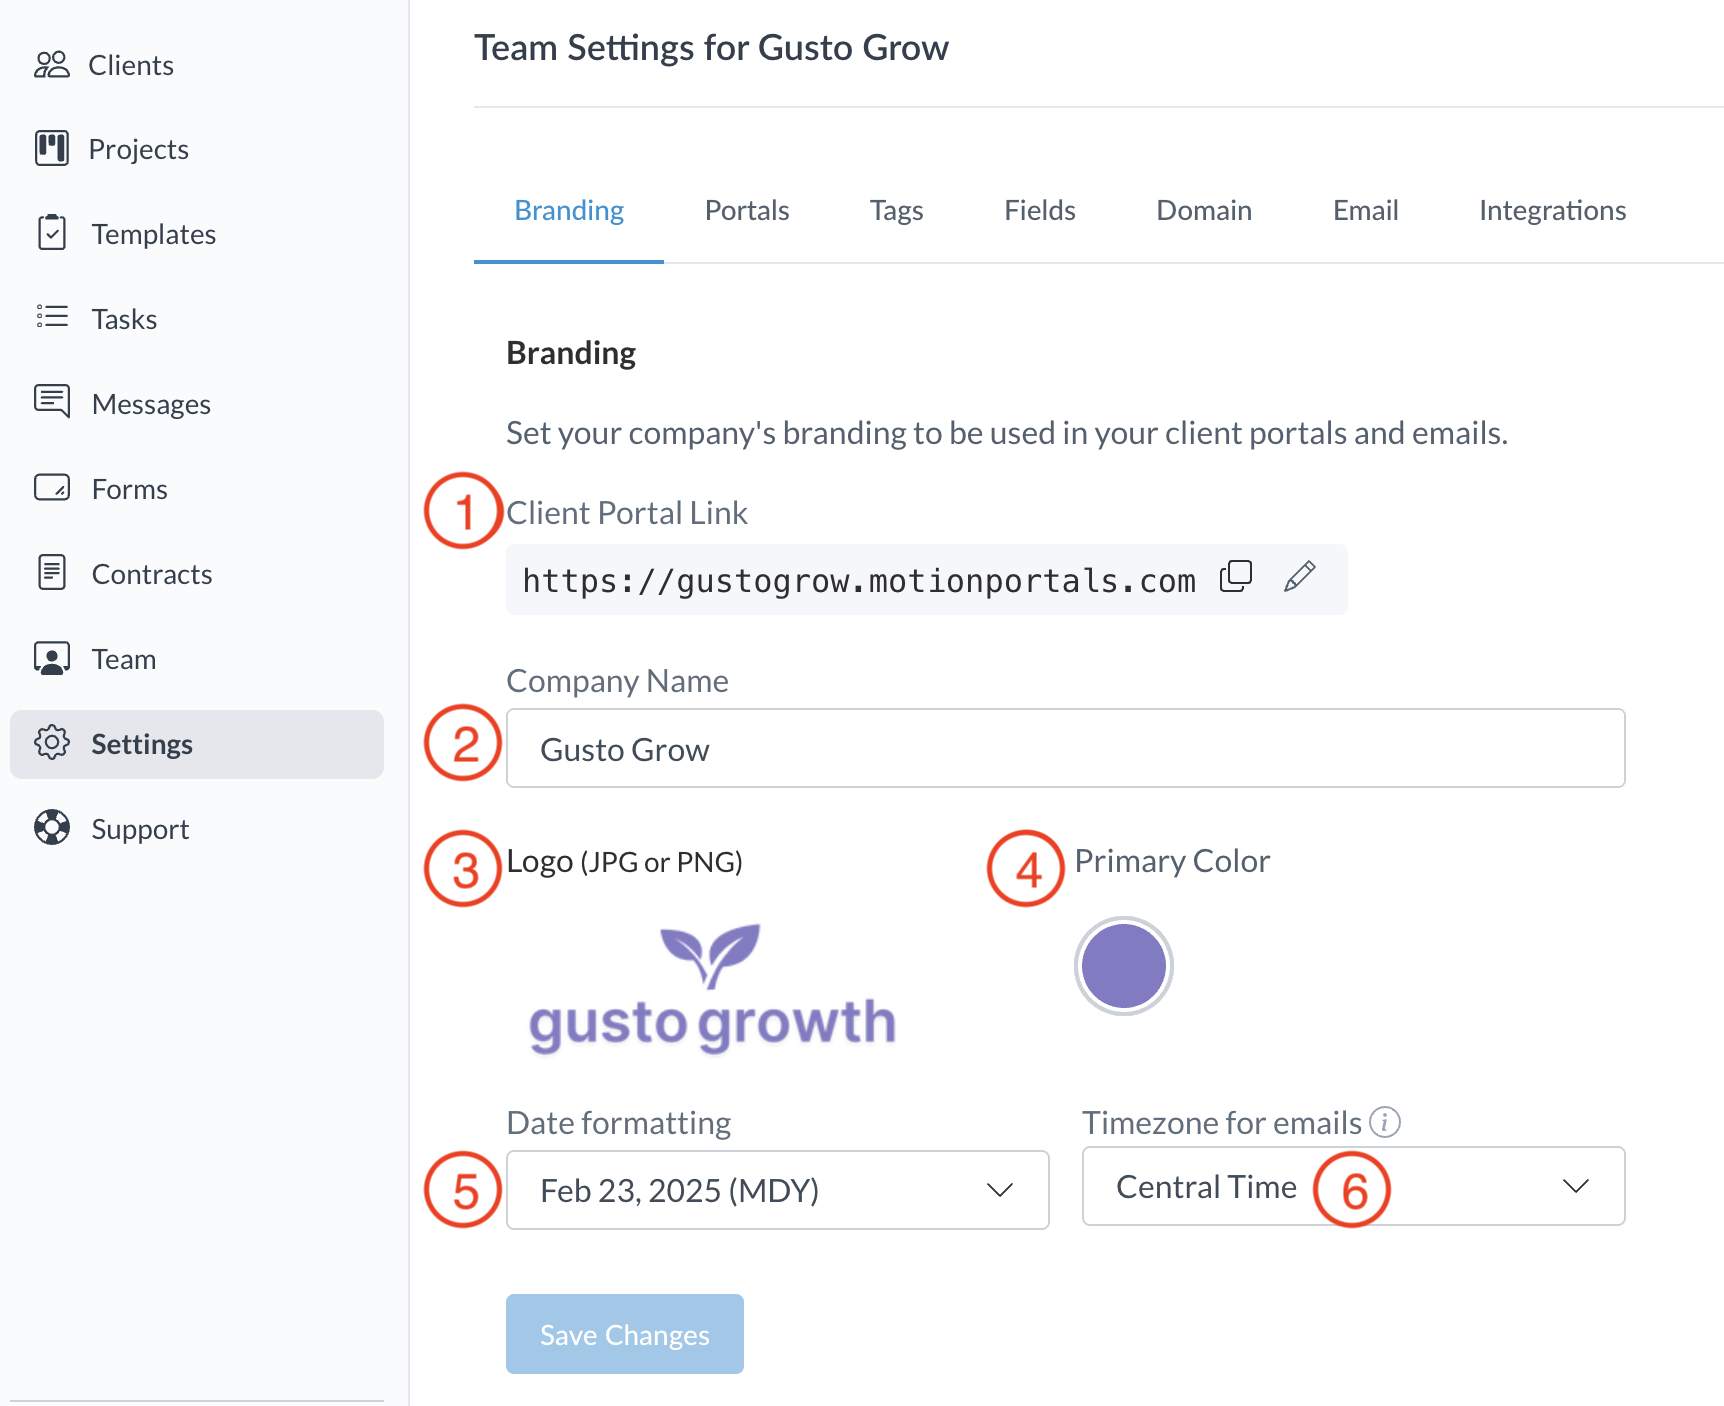The width and height of the screenshot is (1724, 1406).
Task: Copy the client portal link
Action: [1236, 577]
